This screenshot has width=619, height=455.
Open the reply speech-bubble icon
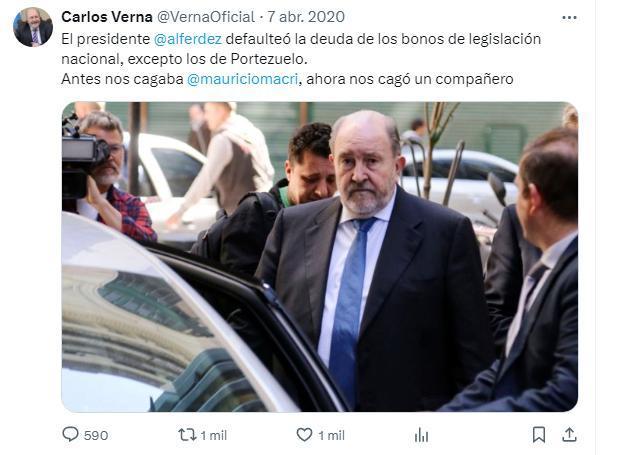click(71, 434)
